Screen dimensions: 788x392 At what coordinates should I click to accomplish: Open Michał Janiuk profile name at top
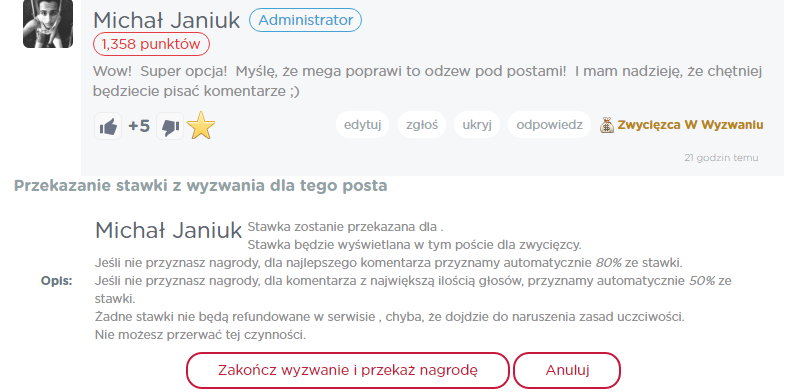click(166, 21)
